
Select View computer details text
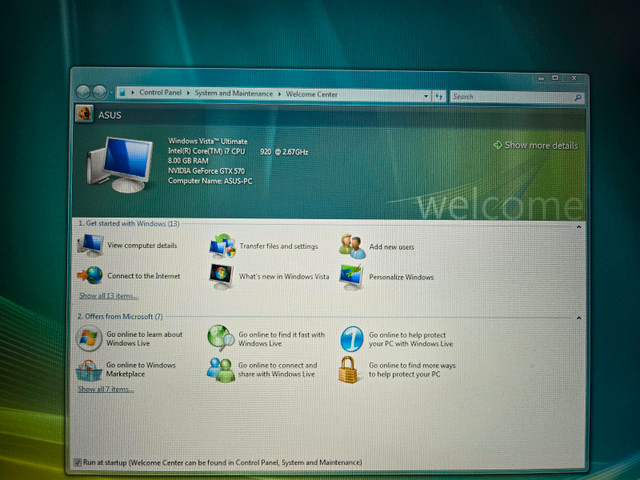coord(142,245)
